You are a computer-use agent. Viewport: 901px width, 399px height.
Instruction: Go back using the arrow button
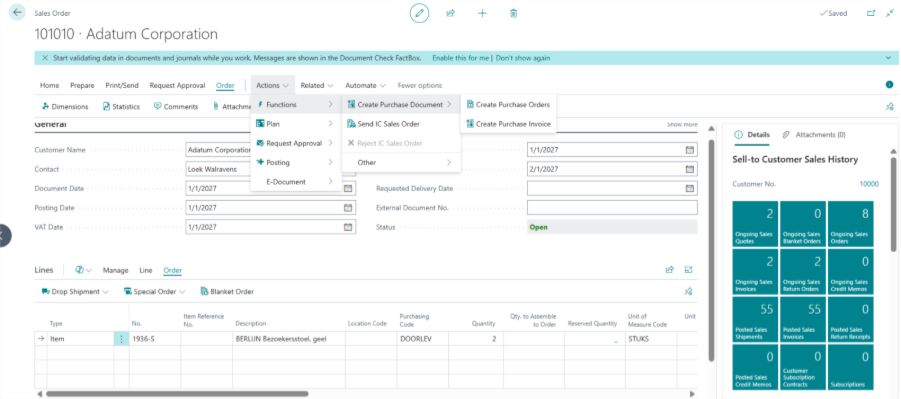17,12
